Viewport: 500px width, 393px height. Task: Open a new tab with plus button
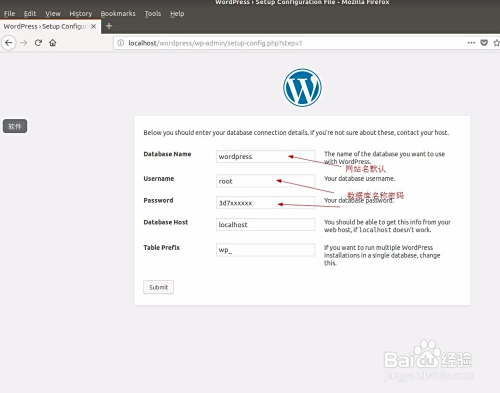pyautogui.click(x=109, y=26)
